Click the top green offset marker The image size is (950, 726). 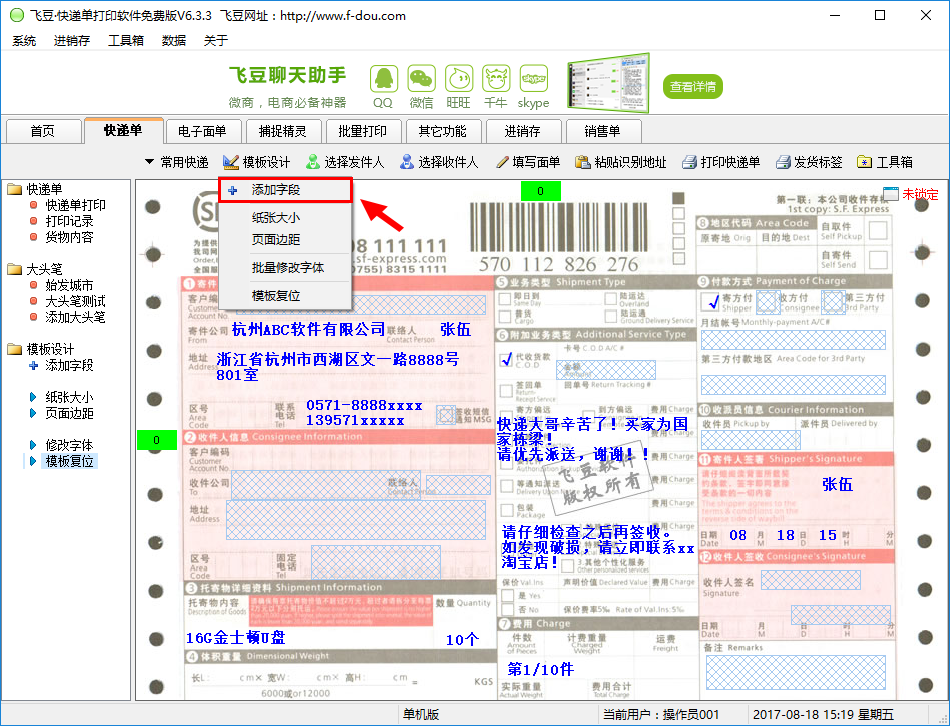click(x=540, y=191)
